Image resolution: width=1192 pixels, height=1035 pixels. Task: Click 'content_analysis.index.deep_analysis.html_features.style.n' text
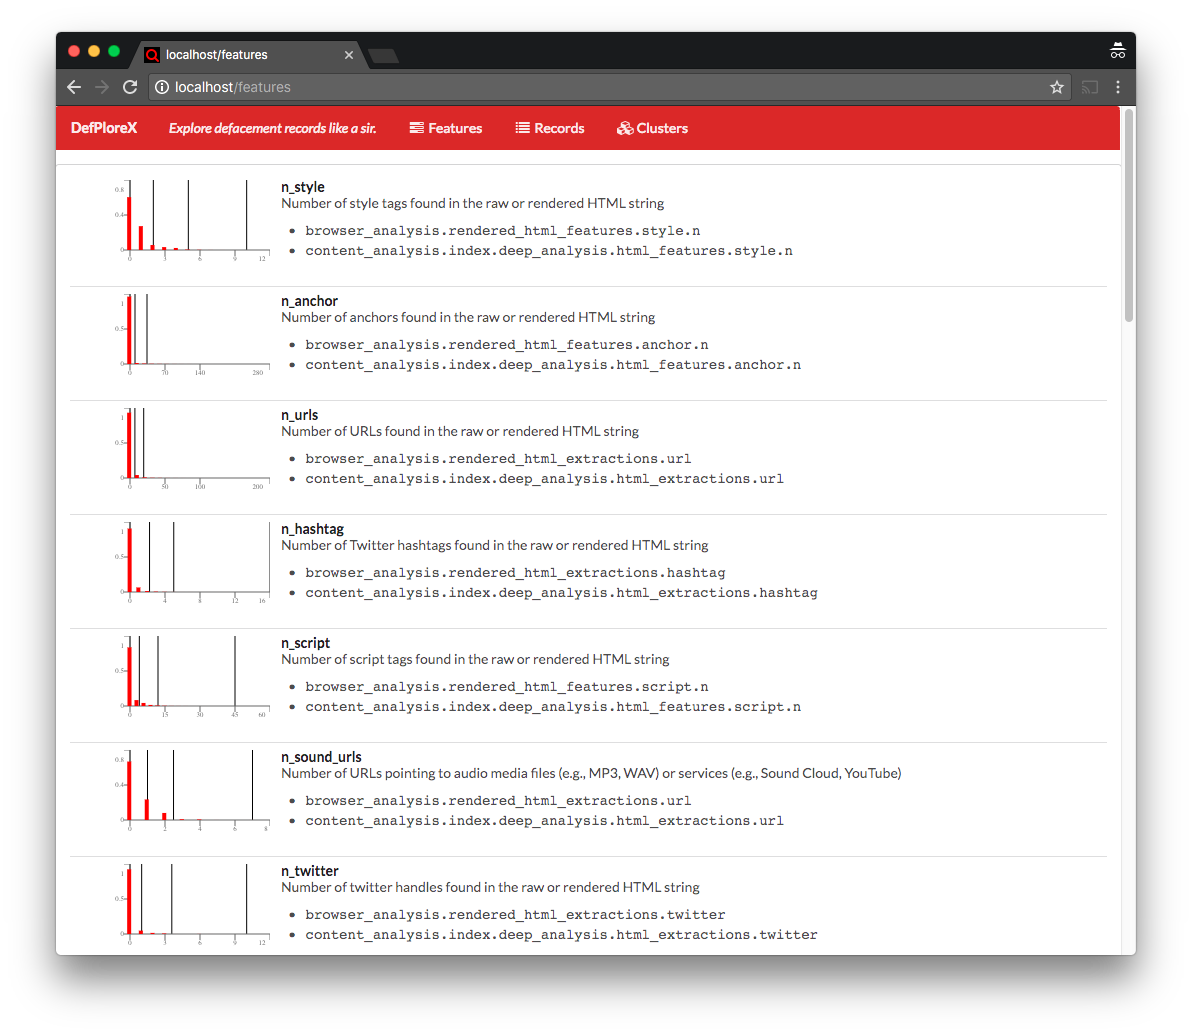[549, 251]
